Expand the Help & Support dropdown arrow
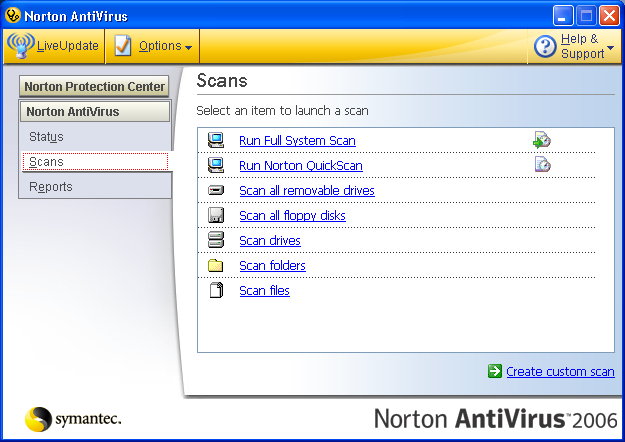The height and width of the screenshot is (442, 625). 610,47
